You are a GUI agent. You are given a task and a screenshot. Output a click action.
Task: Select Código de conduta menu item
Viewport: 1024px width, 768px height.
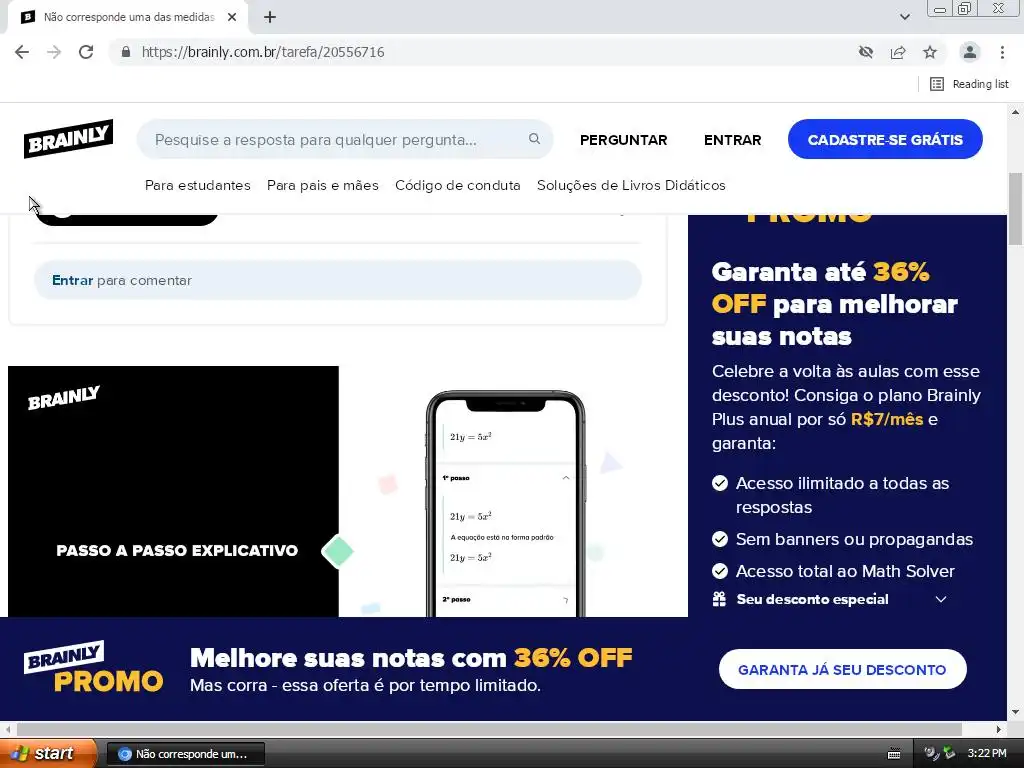pyautogui.click(x=458, y=185)
